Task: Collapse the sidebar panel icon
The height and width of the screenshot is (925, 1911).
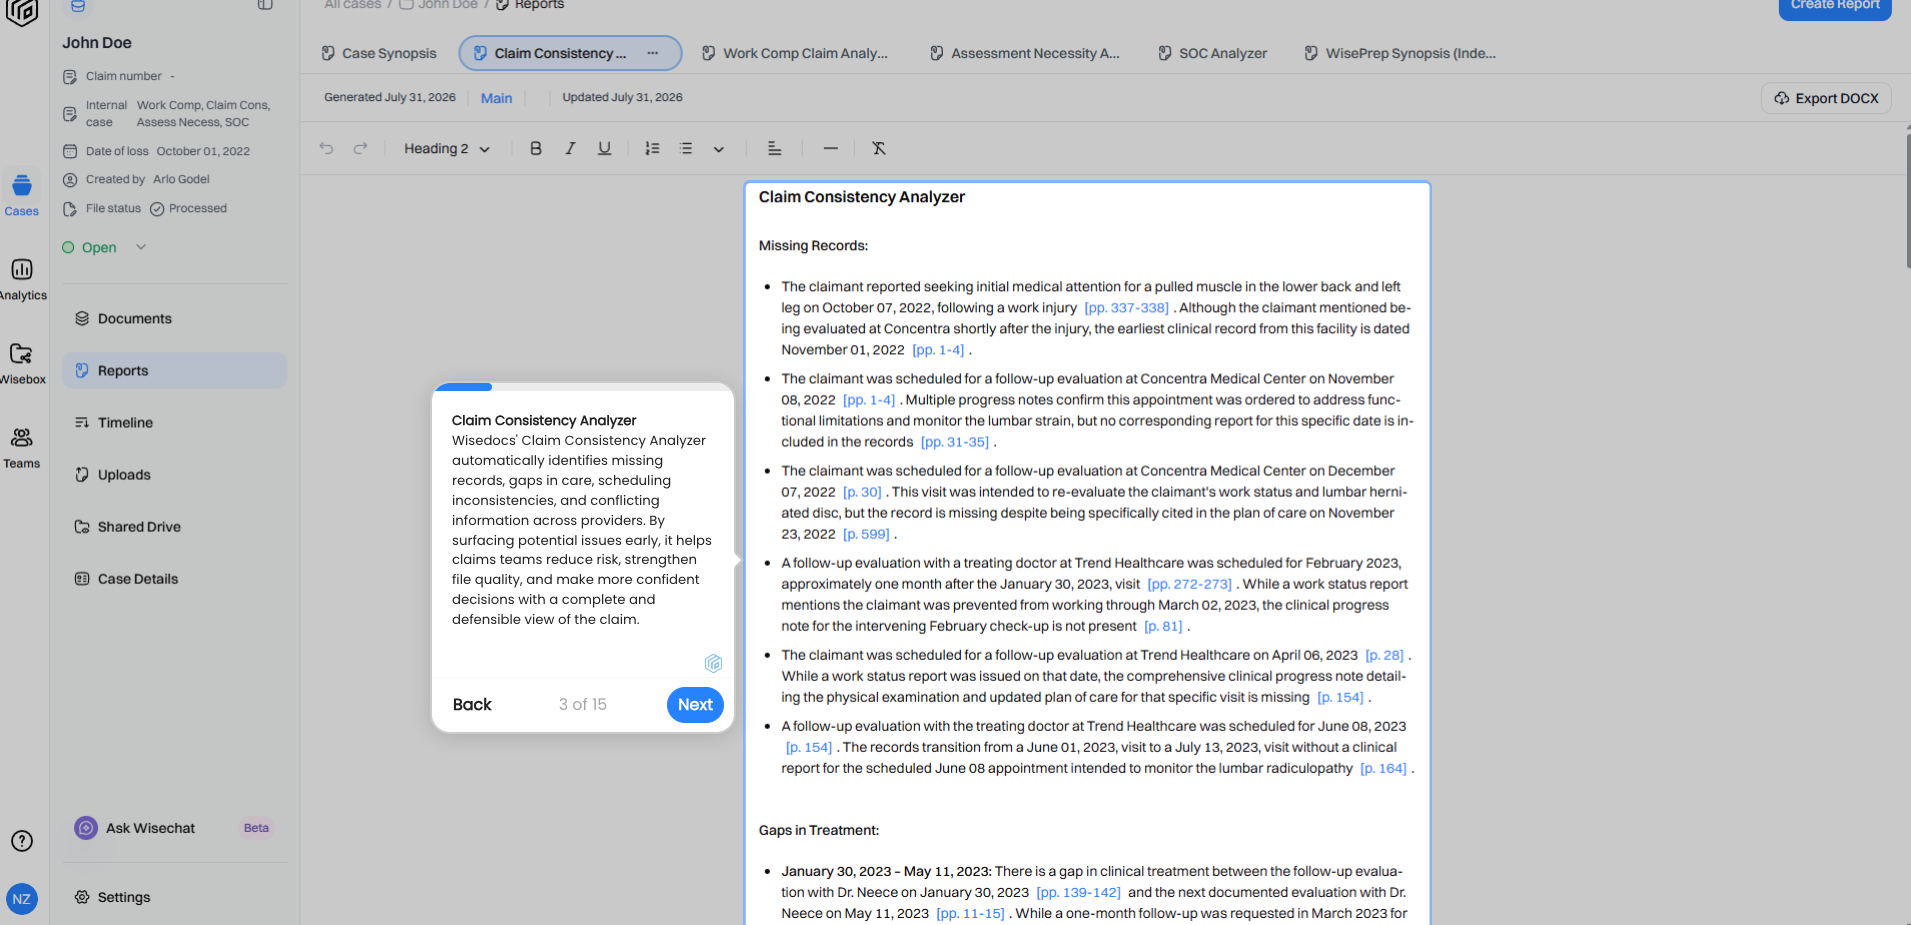Action: click(x=265, y=4)
